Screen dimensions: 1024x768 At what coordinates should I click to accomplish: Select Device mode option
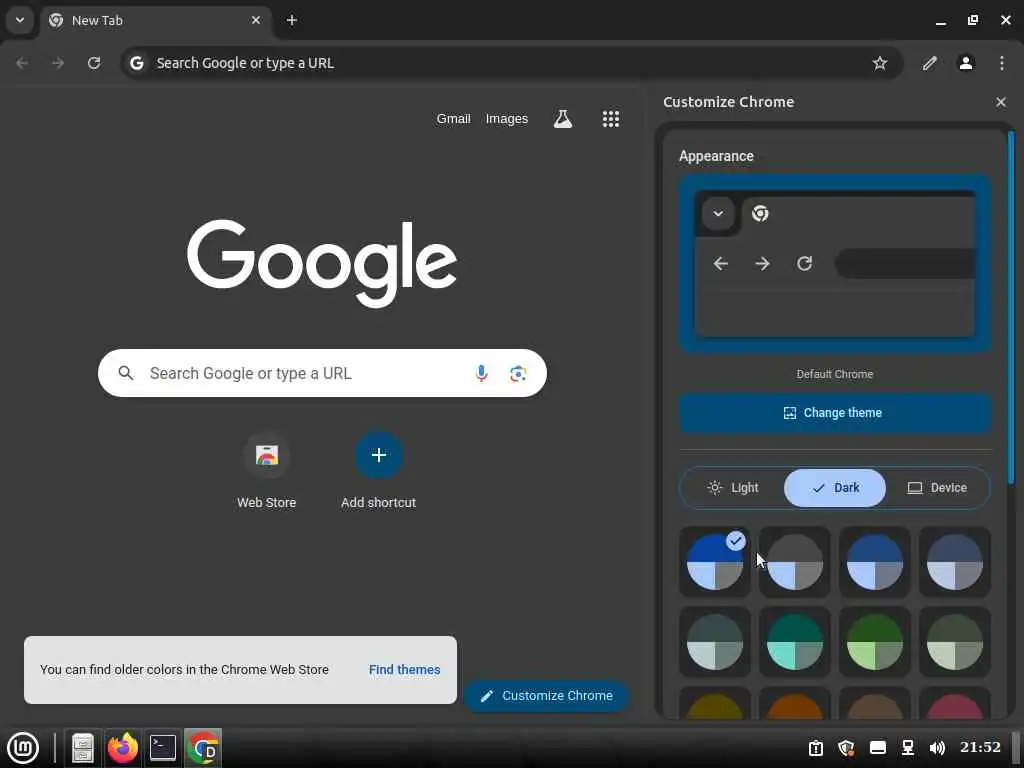937,488
